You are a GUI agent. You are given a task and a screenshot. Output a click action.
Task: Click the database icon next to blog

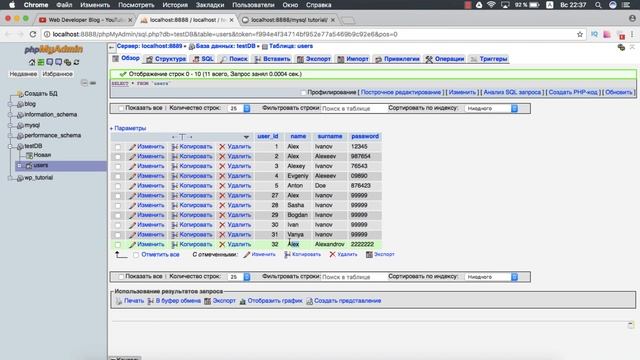click(20, 104)
